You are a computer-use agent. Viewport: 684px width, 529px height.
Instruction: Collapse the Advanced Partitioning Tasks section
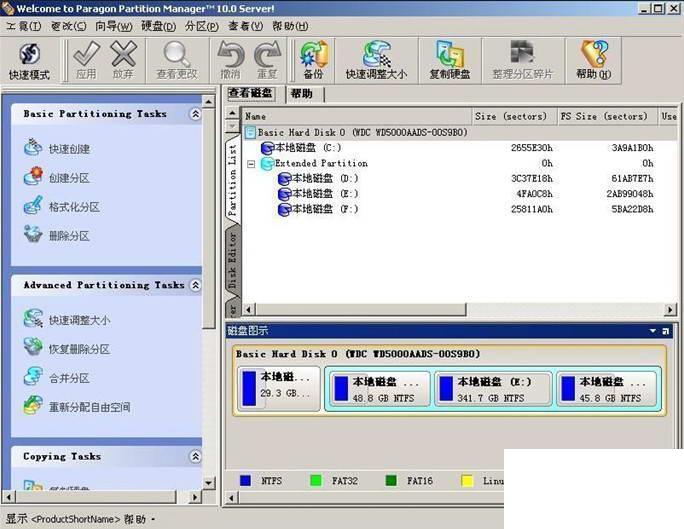(x=195, y=285)
